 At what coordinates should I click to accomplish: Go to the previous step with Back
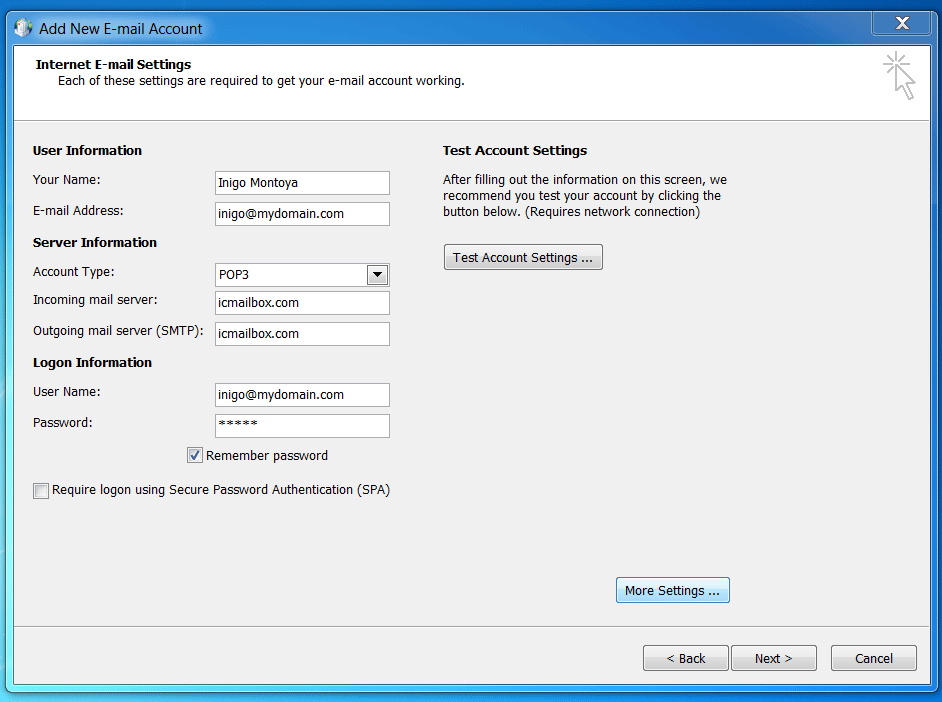[x=685, y=658]
